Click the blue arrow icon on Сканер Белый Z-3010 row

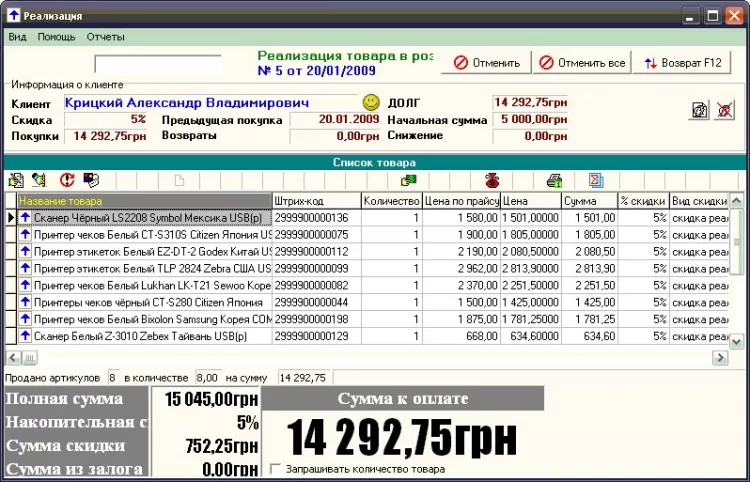(25, 336)
